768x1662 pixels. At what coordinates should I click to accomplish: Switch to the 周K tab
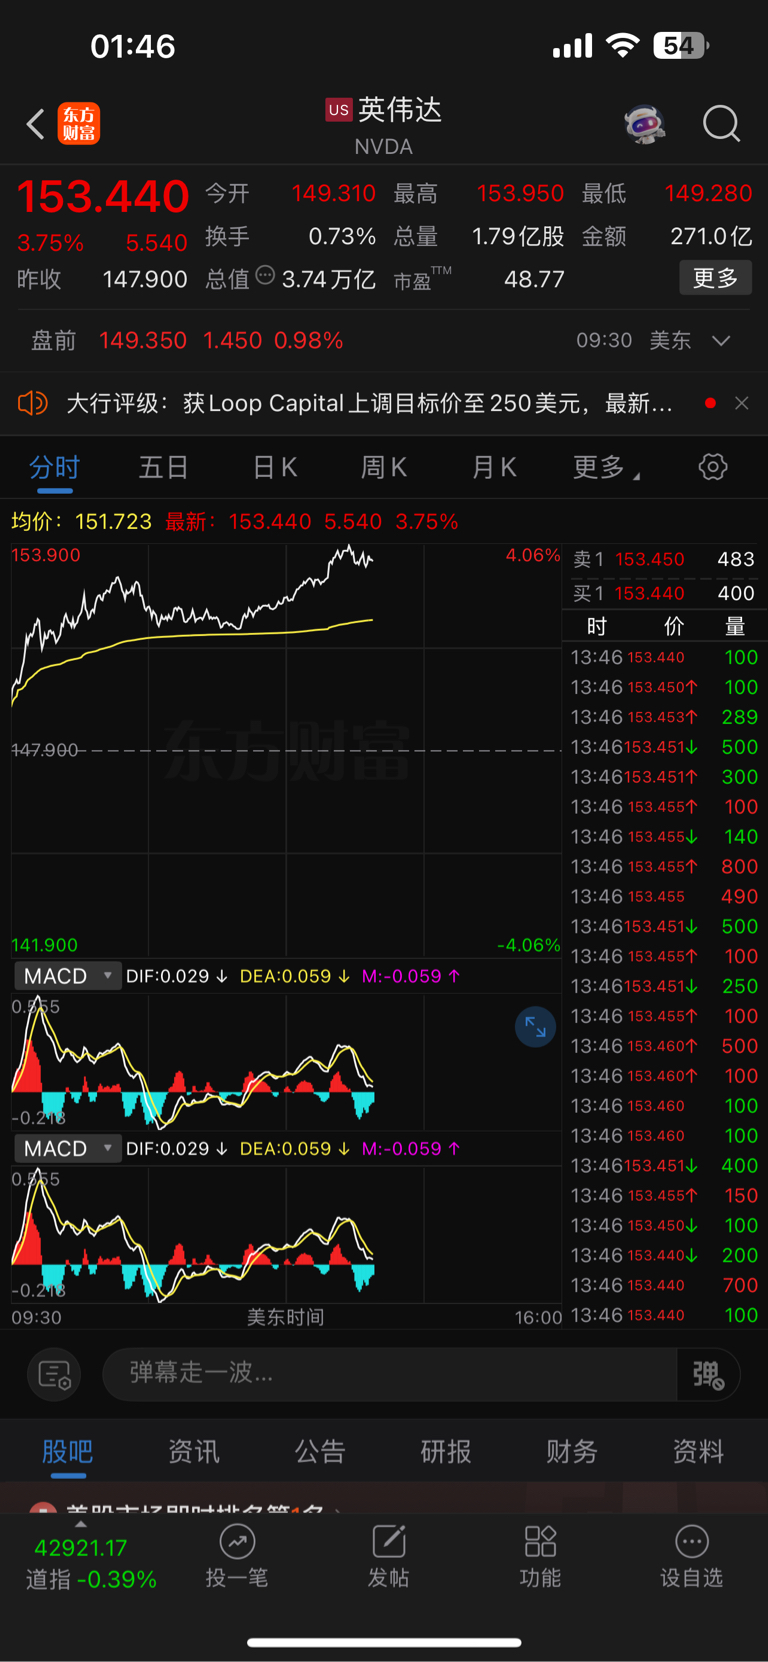coord(384,467)
